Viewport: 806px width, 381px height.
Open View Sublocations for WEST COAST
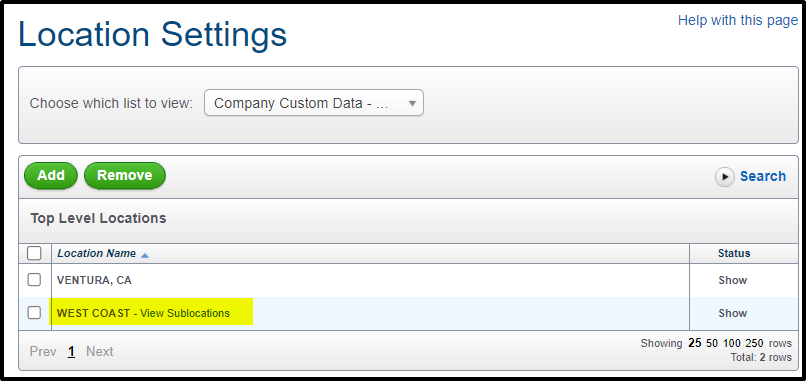click(185, 313)
